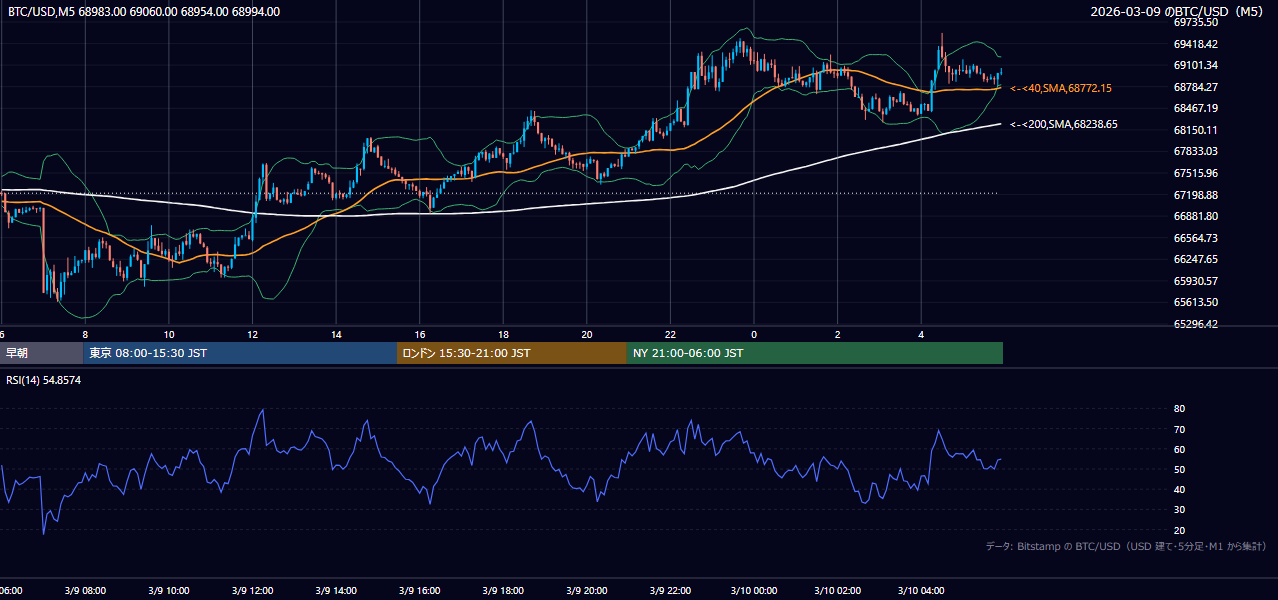Viewport: 1278px width, 600px height.
Task: Click RSI scale value 60
Action: pyautogui.click(x=1179, y=449)
